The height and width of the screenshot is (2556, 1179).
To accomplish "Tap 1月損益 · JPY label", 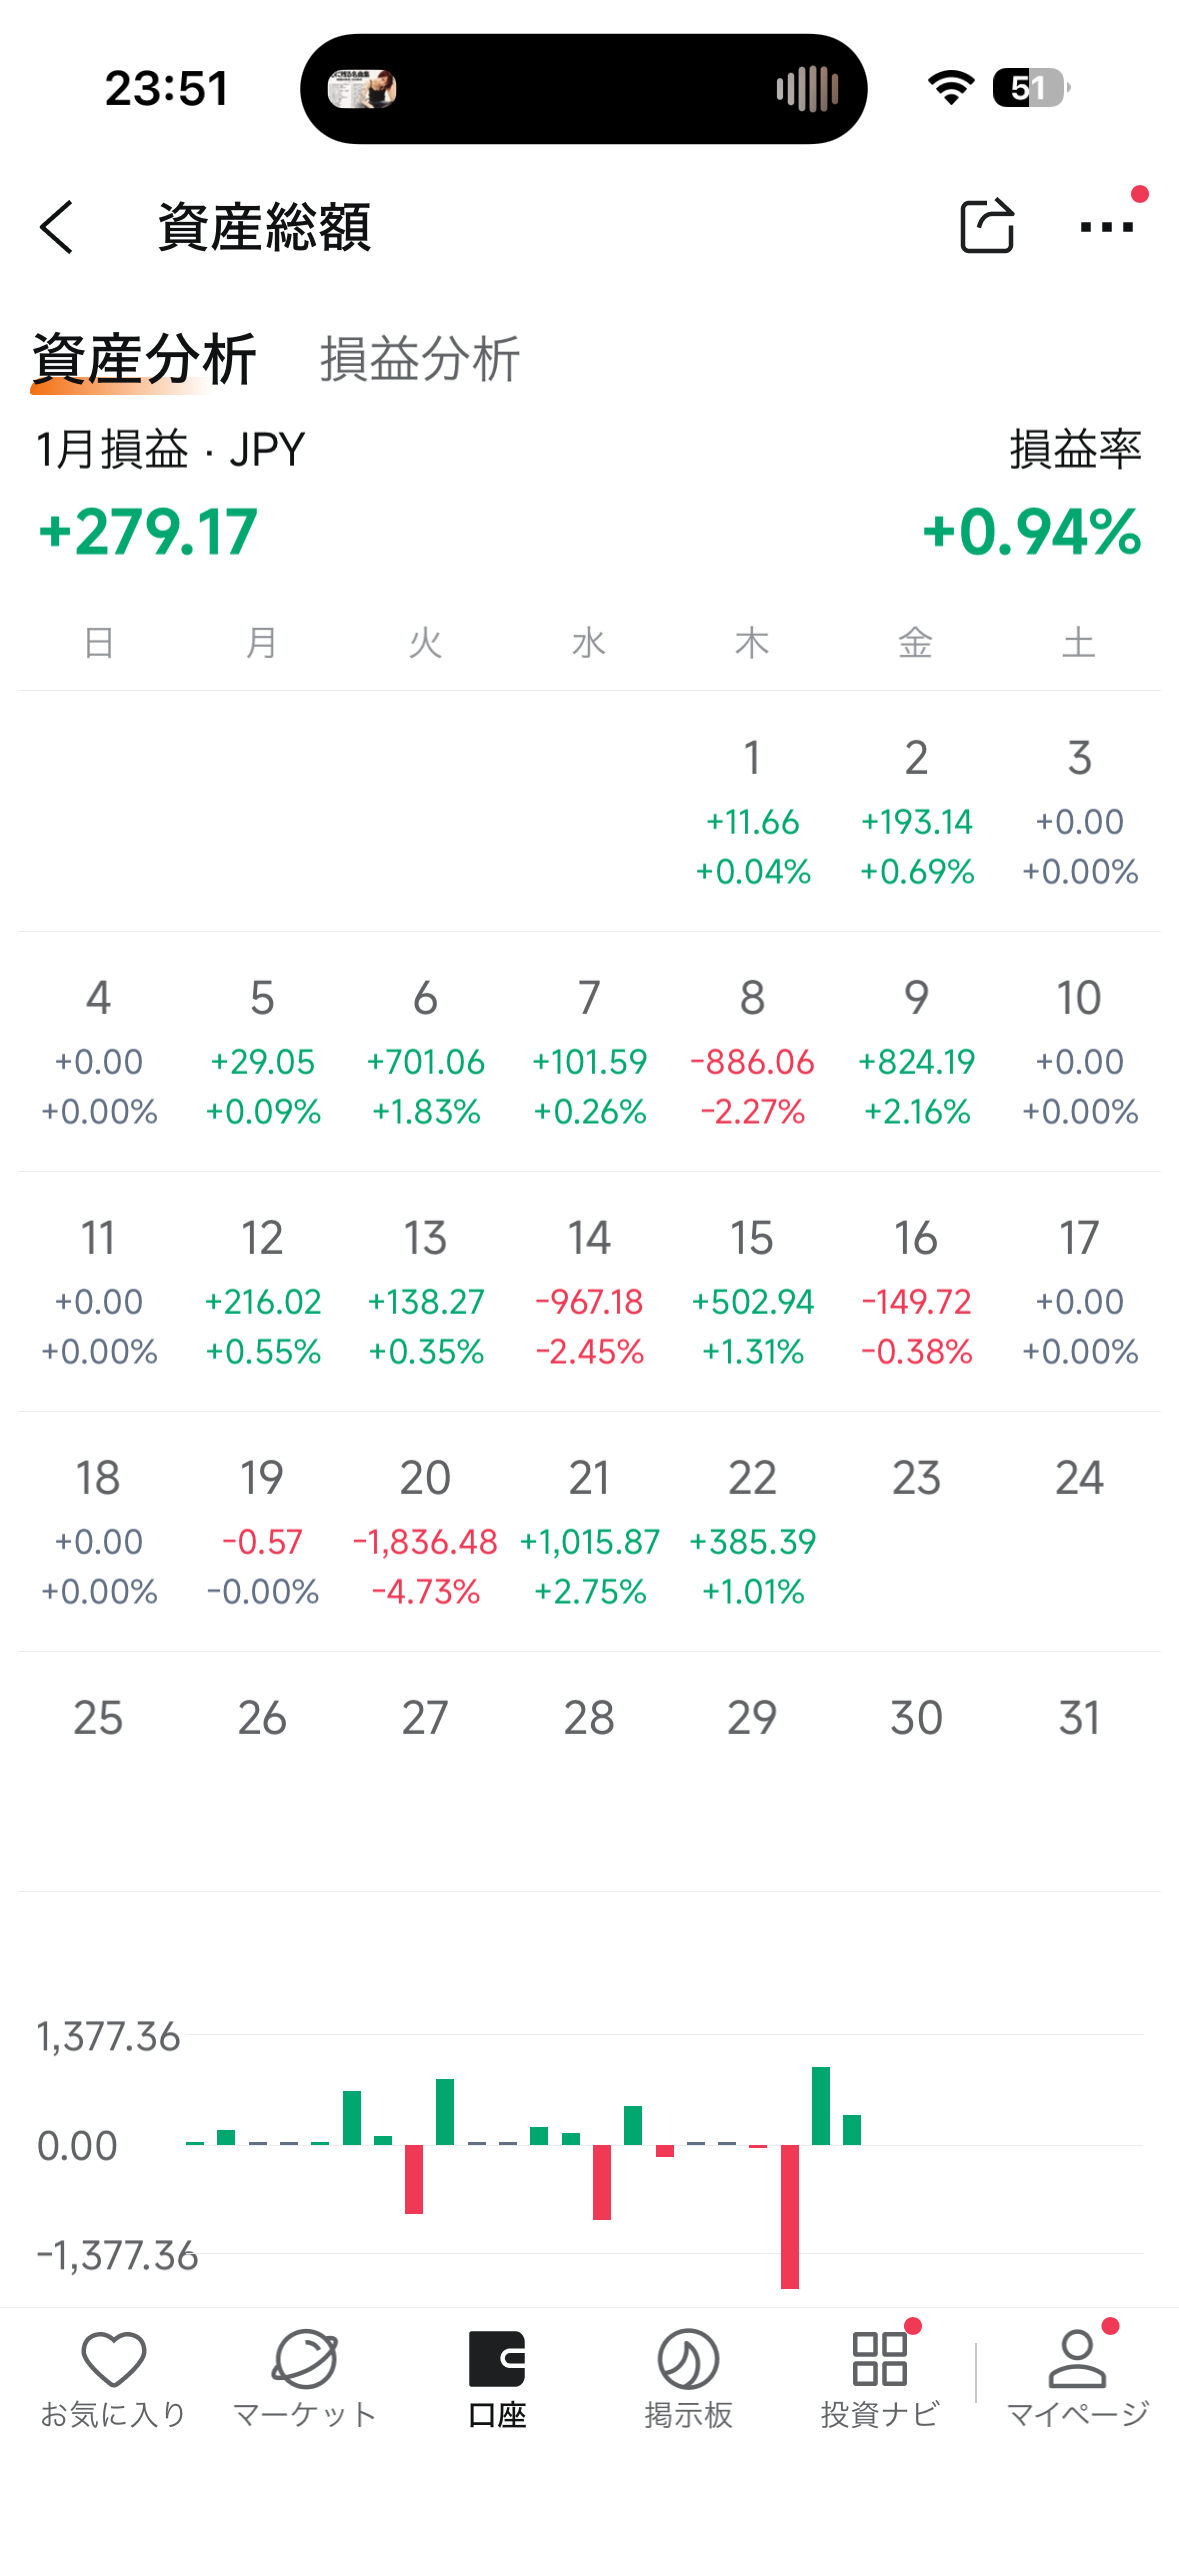I will (170, 450).
